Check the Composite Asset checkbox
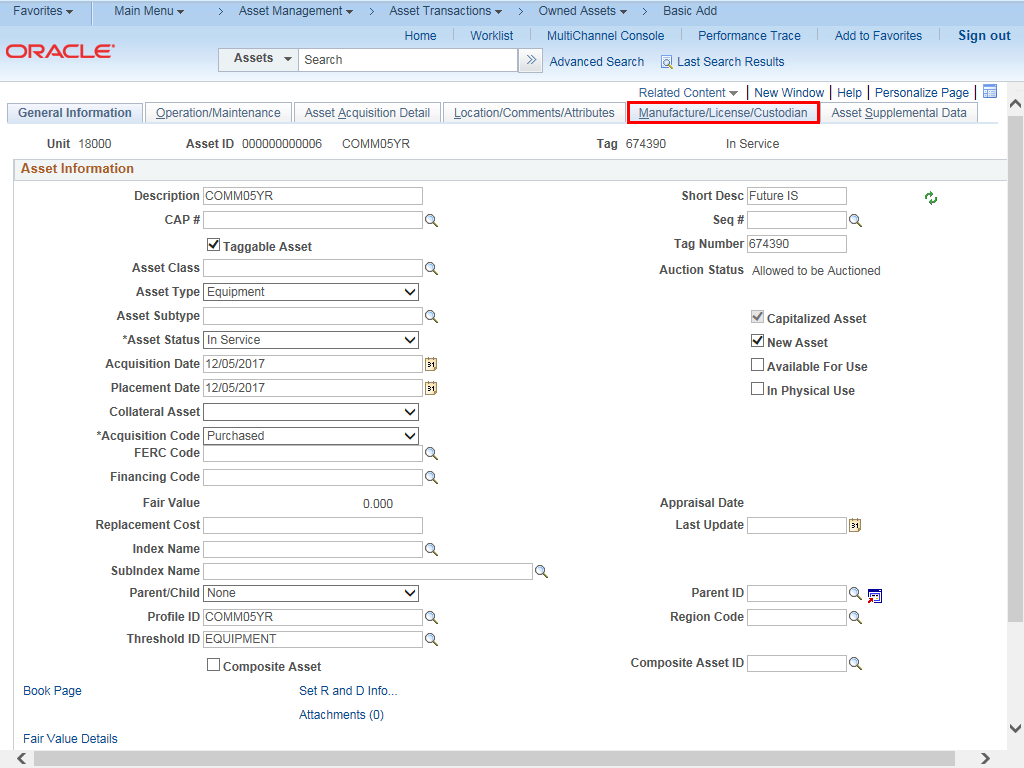The height and width of the screenshot is (768, 1024). [213, 665]
